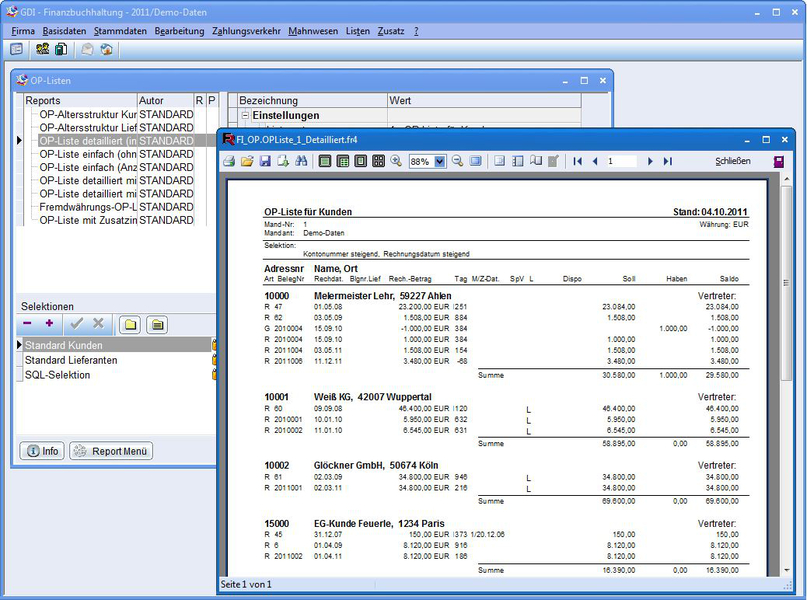This screenshot has width=807, height=600.
Task: Click the binoculars search icon
Action: (301, 161)
